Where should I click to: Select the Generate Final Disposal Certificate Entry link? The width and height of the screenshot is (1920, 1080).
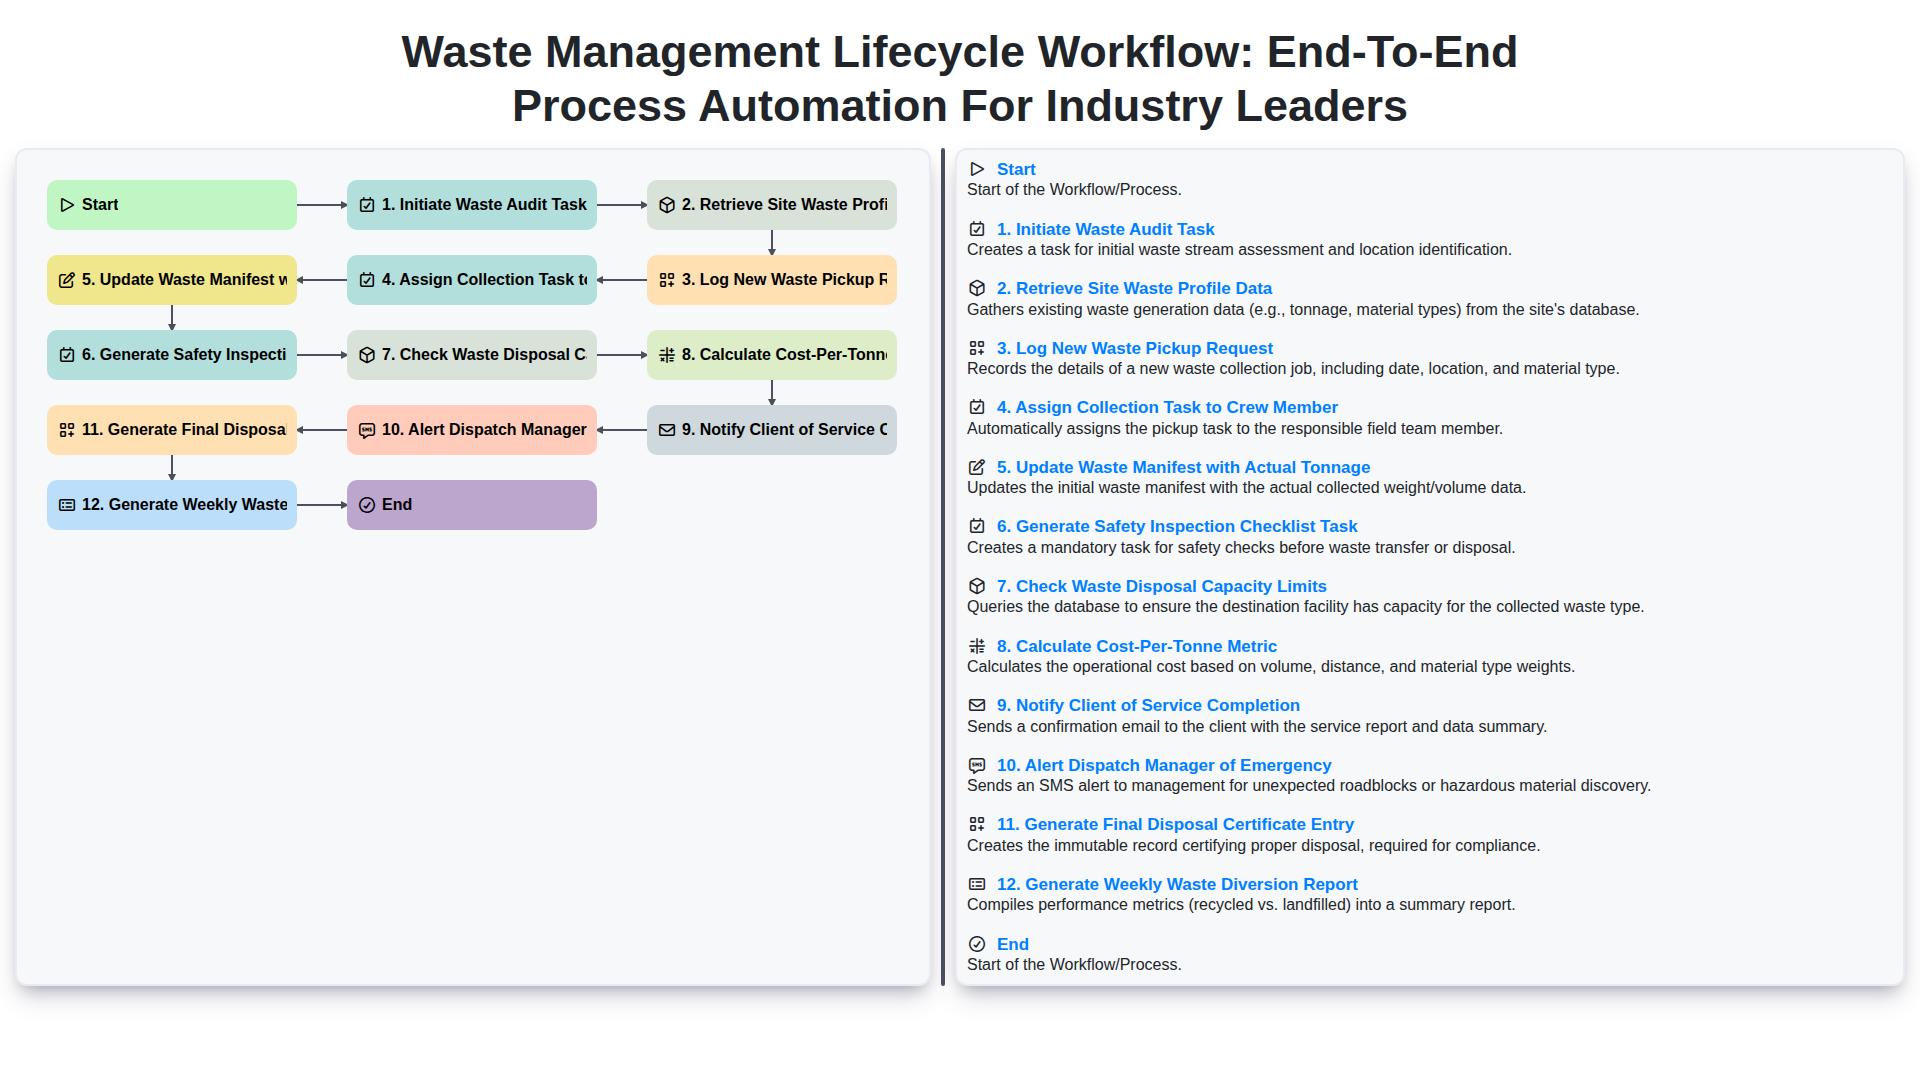click(x=1175, y=824)
